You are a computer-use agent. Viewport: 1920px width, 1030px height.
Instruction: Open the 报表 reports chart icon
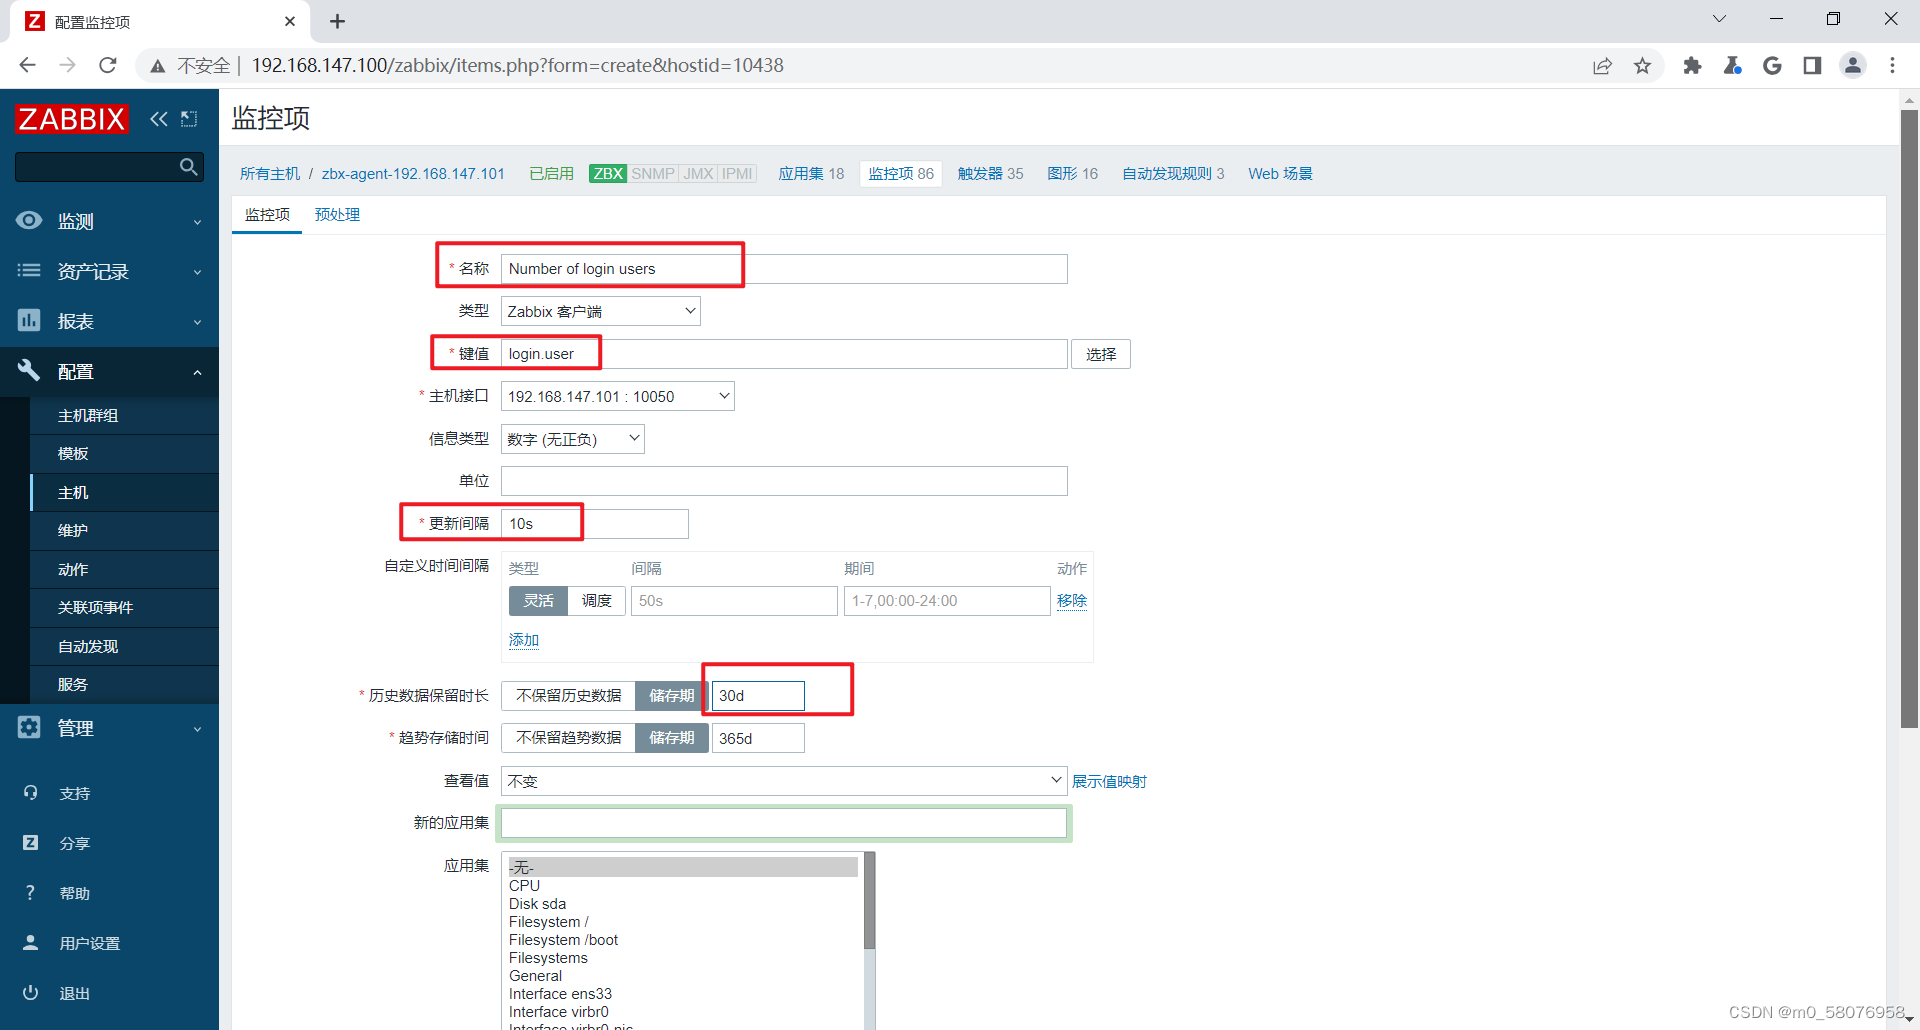click(29, 320)
